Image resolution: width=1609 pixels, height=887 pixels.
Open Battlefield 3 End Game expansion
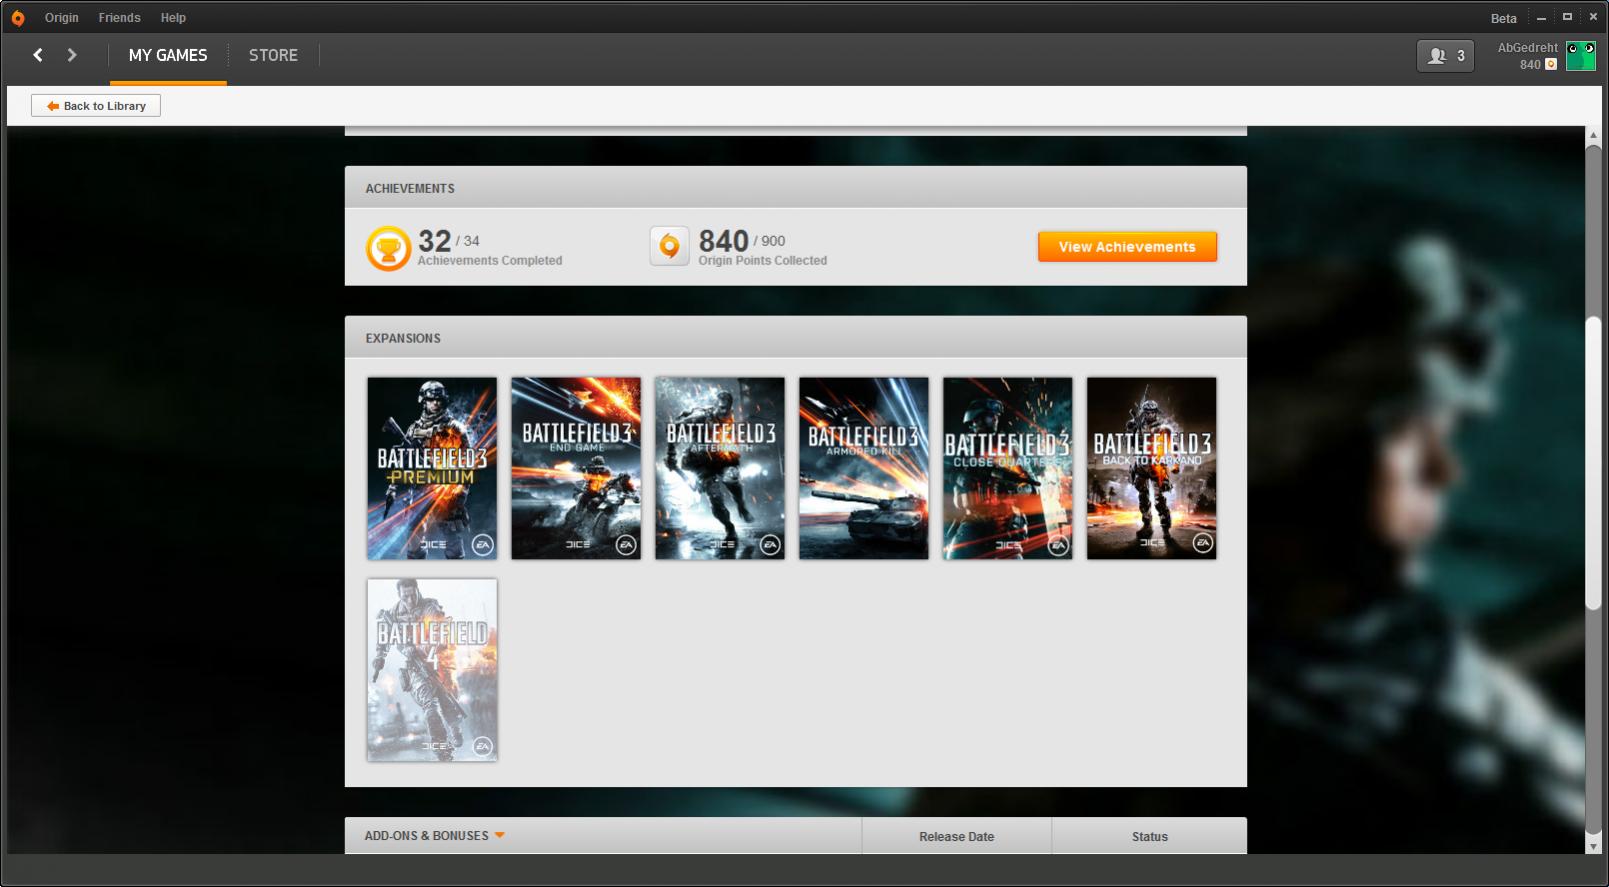[576, 468]
